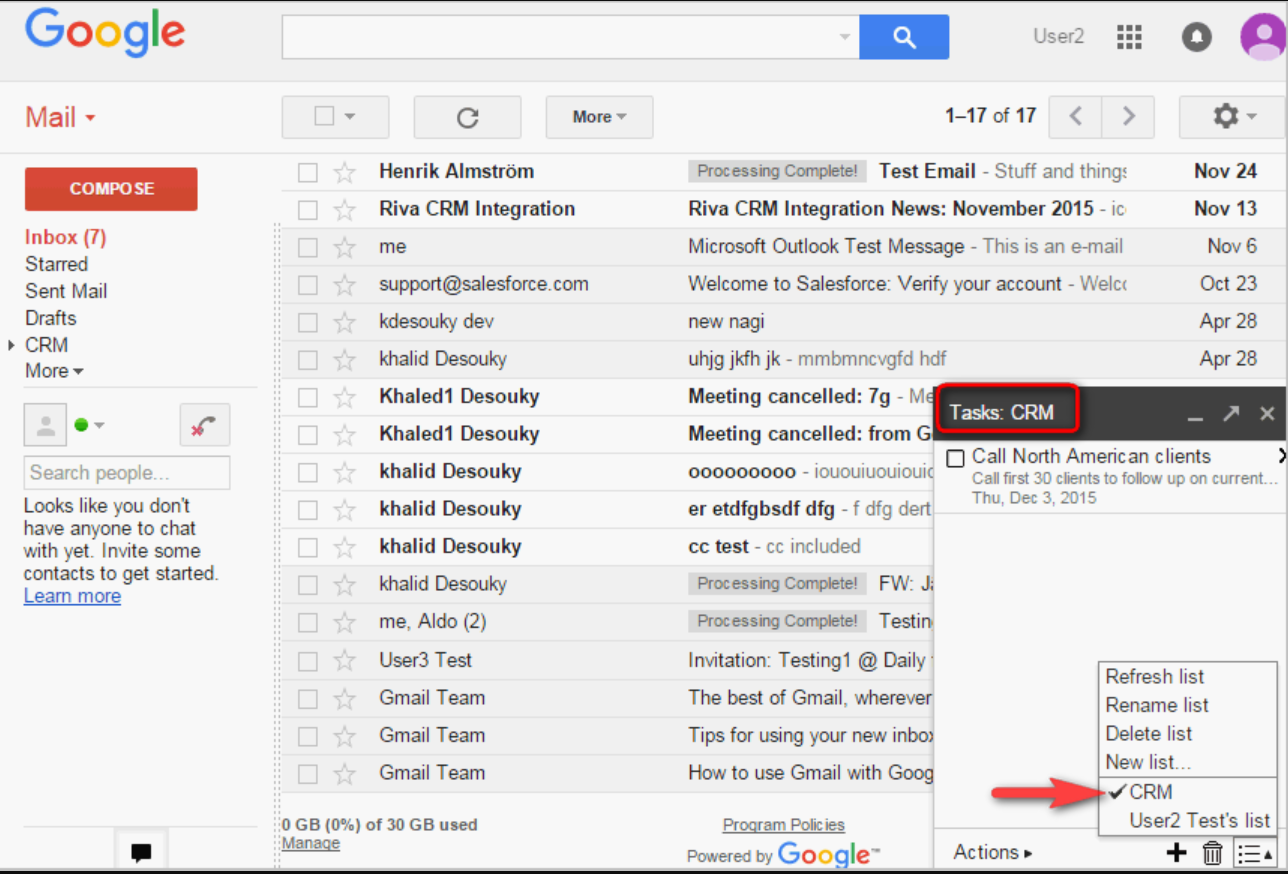Star the cc test email
1288x874 pixels.
click(345, 547)
